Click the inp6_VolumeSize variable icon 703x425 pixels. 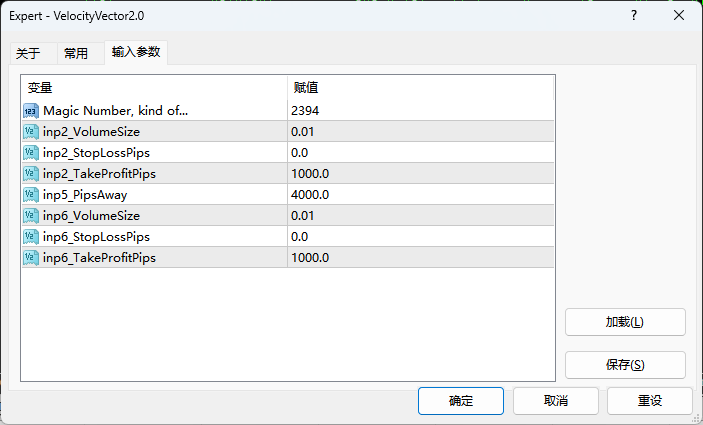(31, 215)
